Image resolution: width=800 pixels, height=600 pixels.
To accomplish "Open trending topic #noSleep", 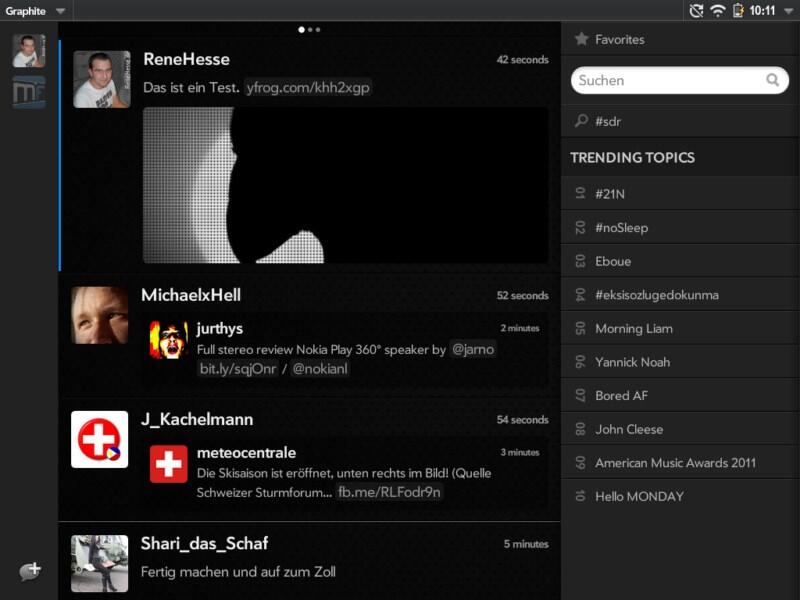I will (x=680, y=228).
